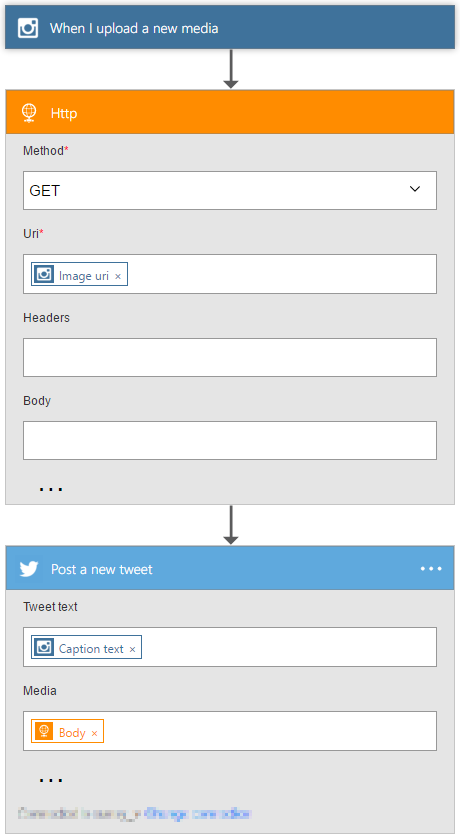
Task: Click inside the Headers input field
Action: point(229,357)
